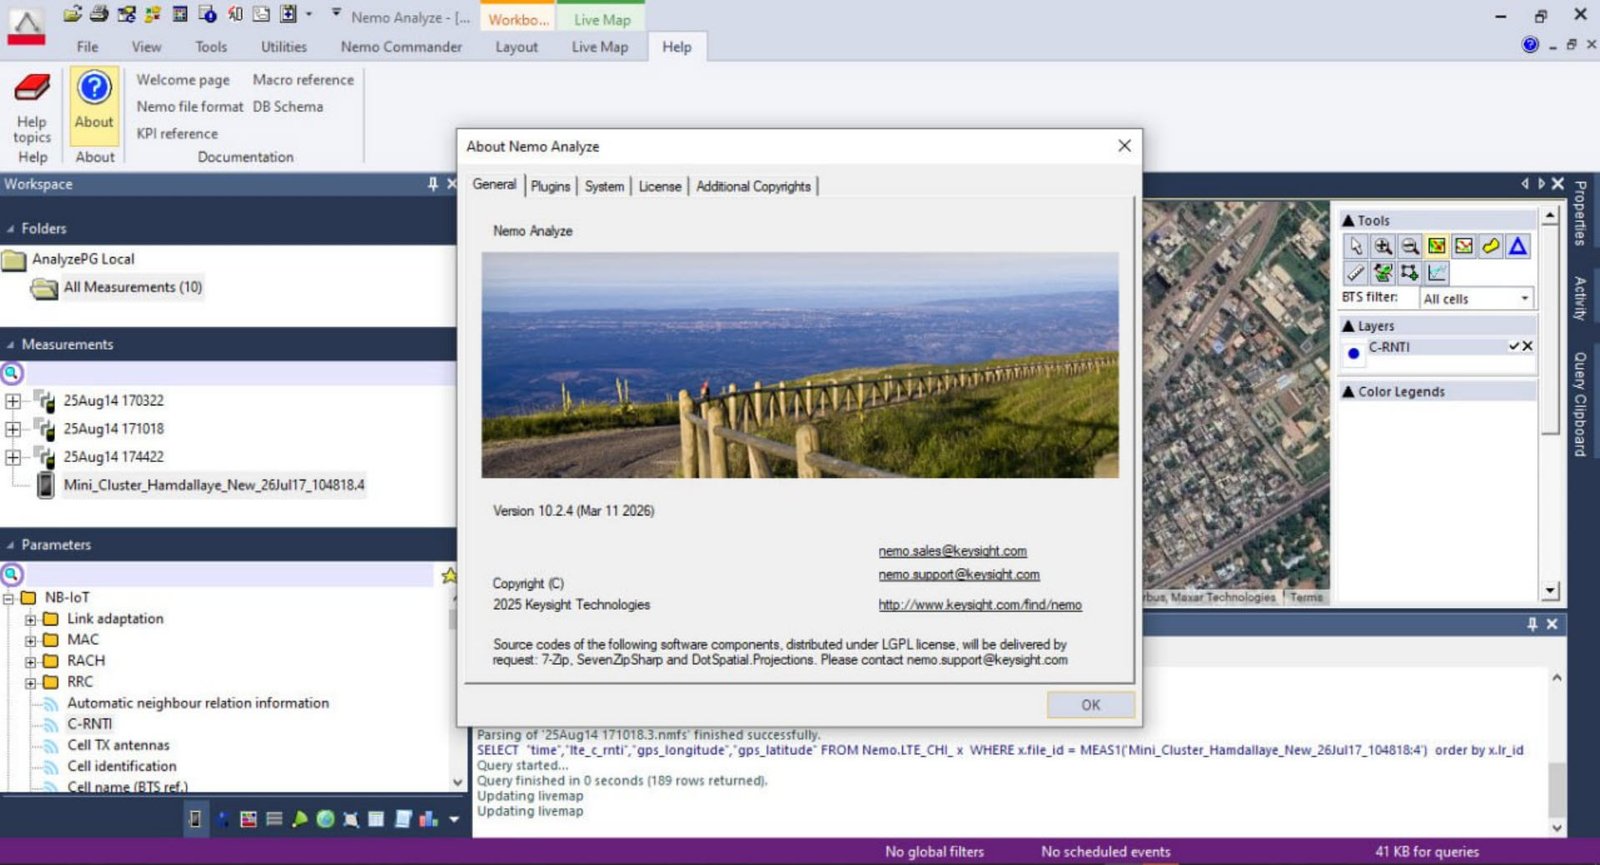The image size is (1600, 865).
Task: Click the search icon in Parameters panel
Action: [x=12, y=574]
